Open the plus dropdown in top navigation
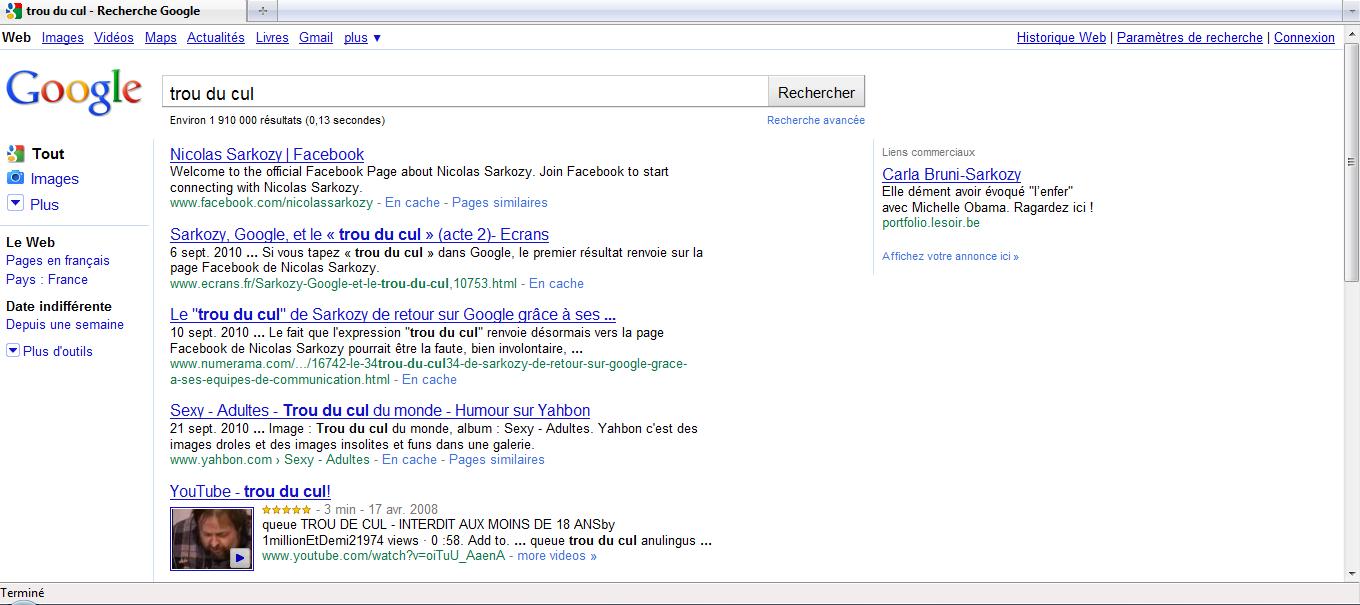 tap(362, 38)
